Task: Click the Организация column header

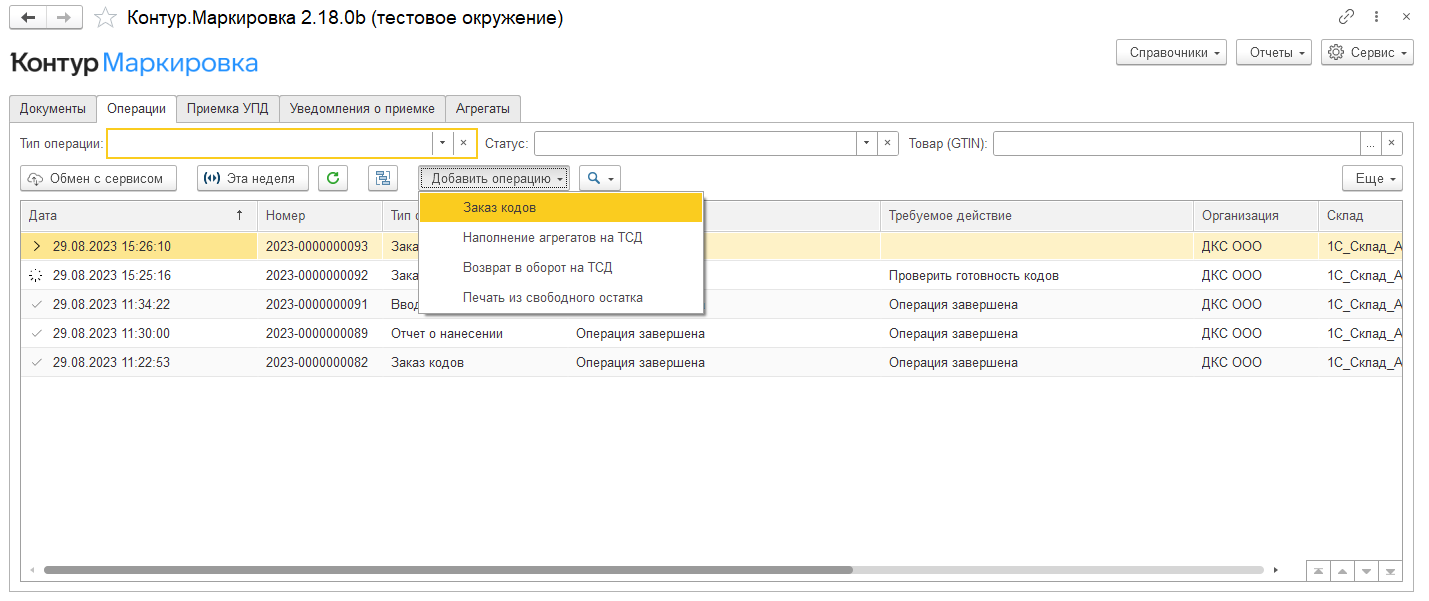Action: [1256, 215]
